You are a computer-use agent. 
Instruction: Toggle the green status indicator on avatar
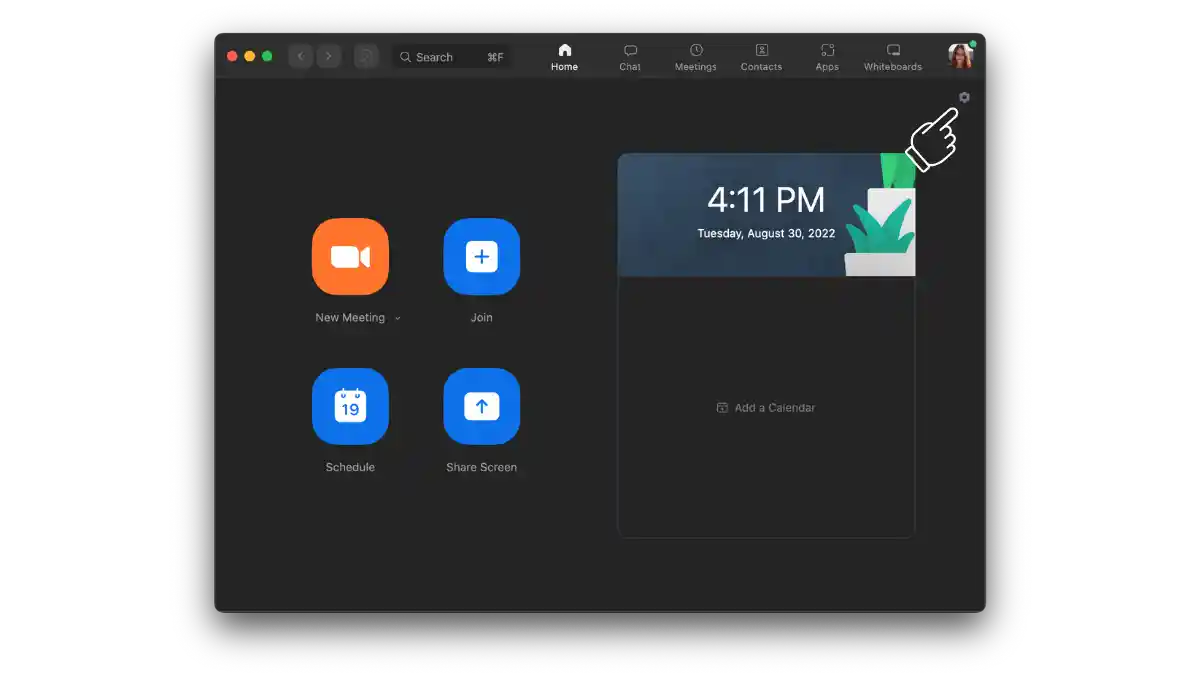[972, 44]
